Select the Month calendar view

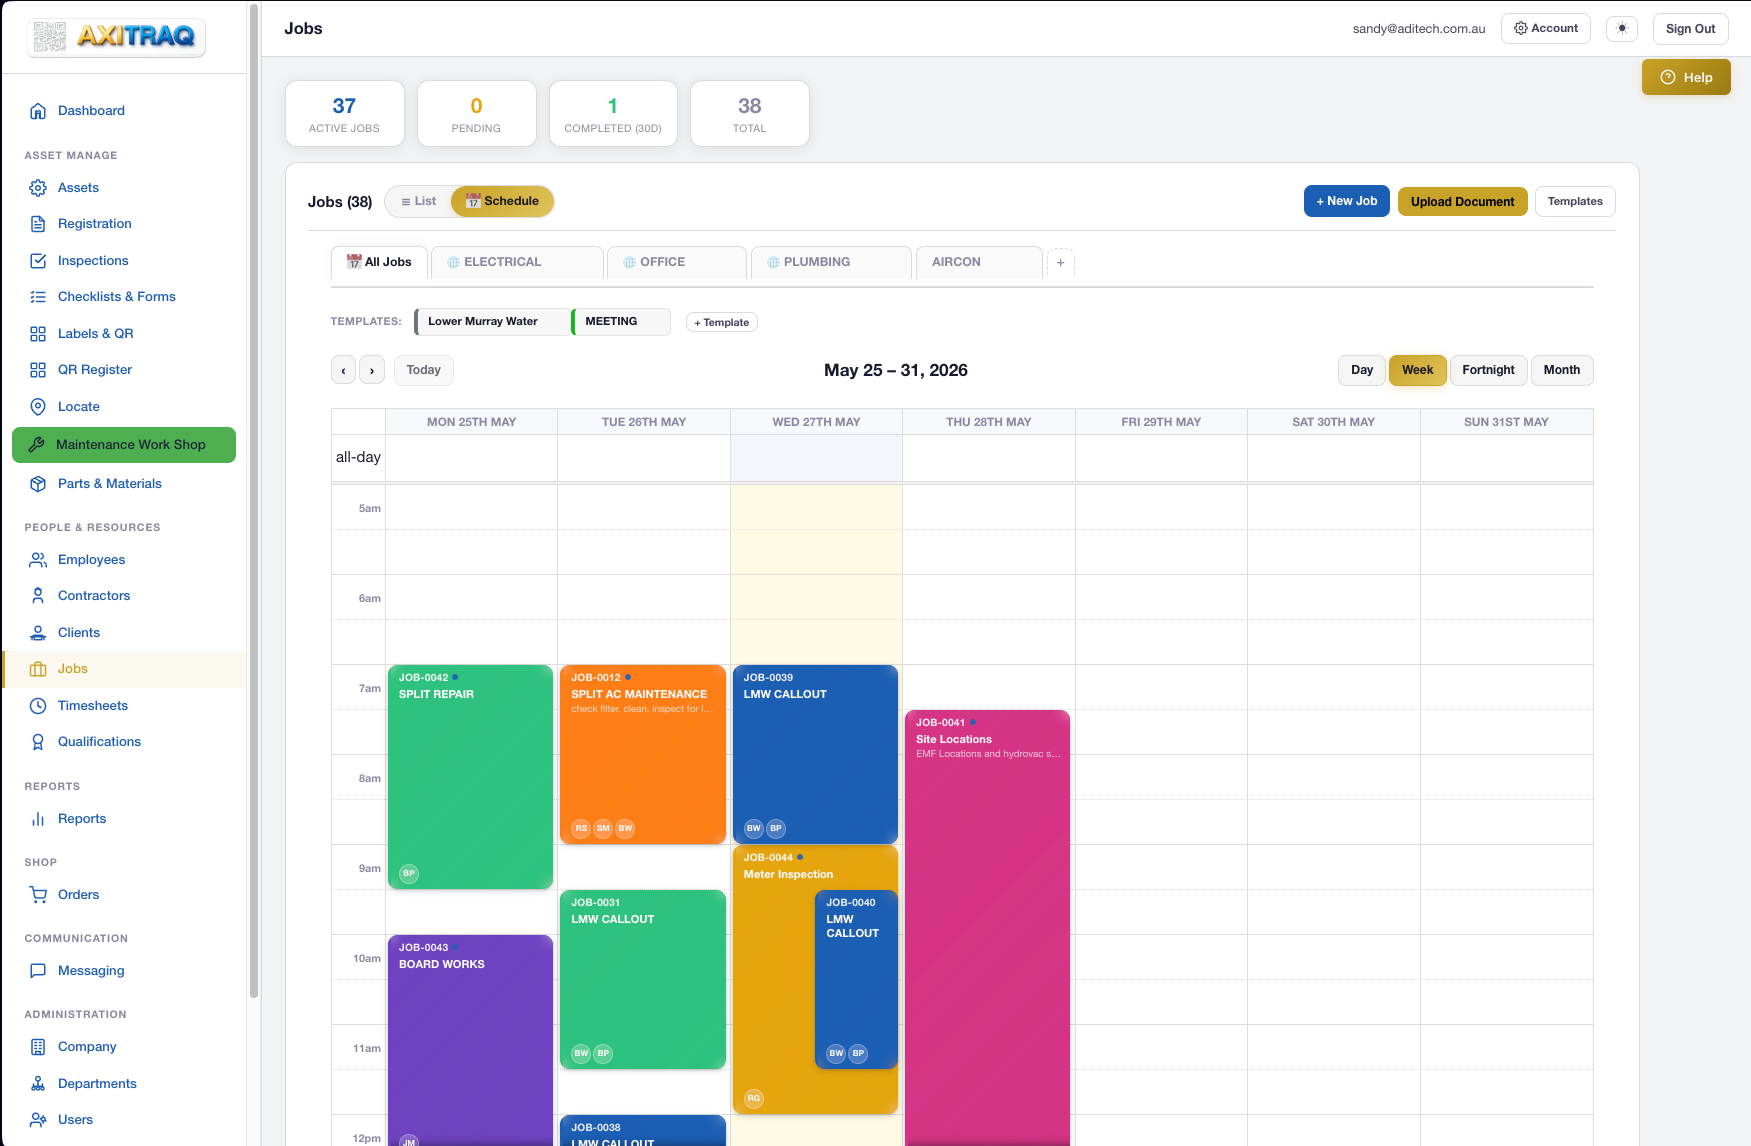click(1562, 371)
